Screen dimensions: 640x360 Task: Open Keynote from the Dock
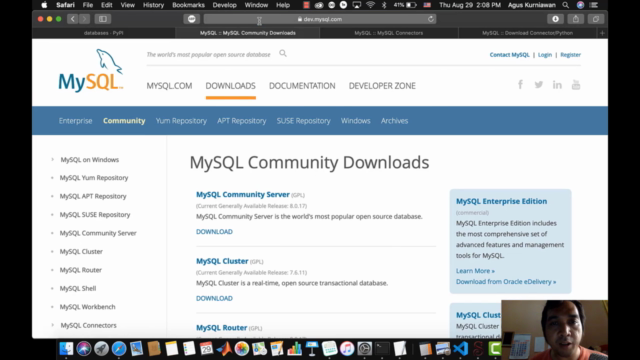(312, 349)
